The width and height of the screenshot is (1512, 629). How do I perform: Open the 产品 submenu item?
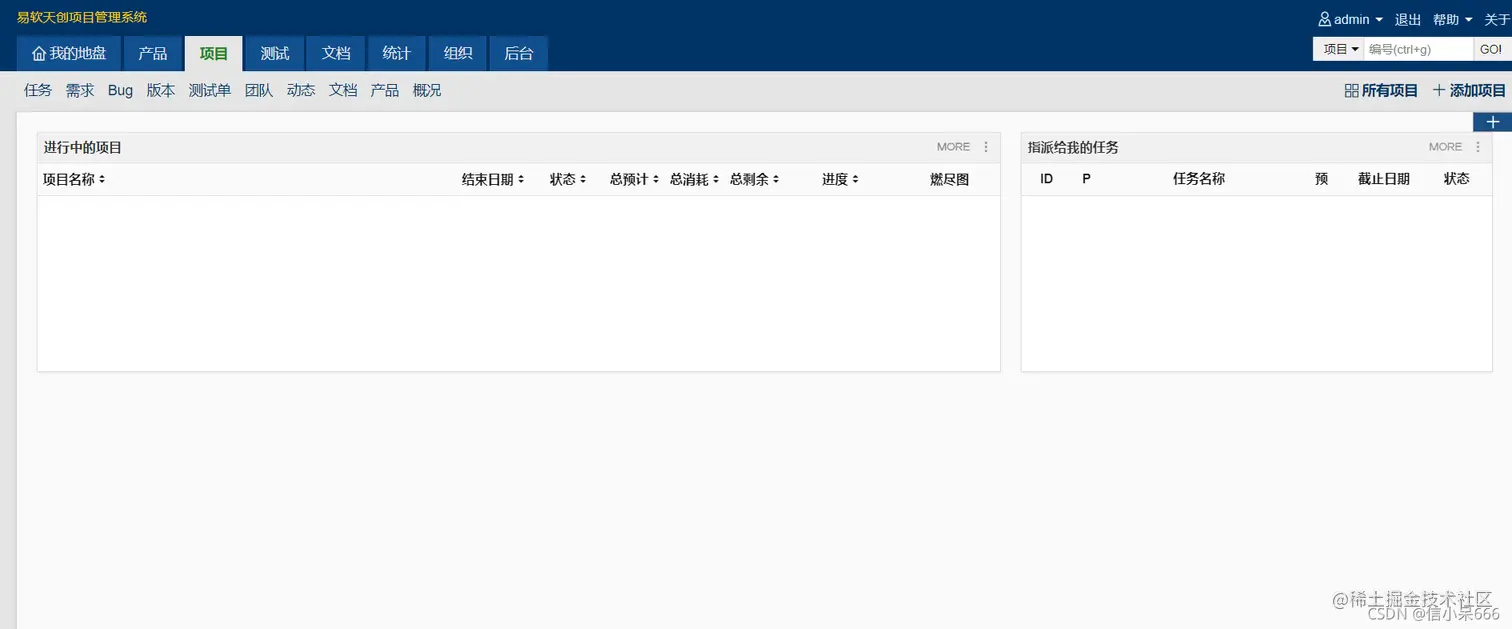click(x=385, y=90)
